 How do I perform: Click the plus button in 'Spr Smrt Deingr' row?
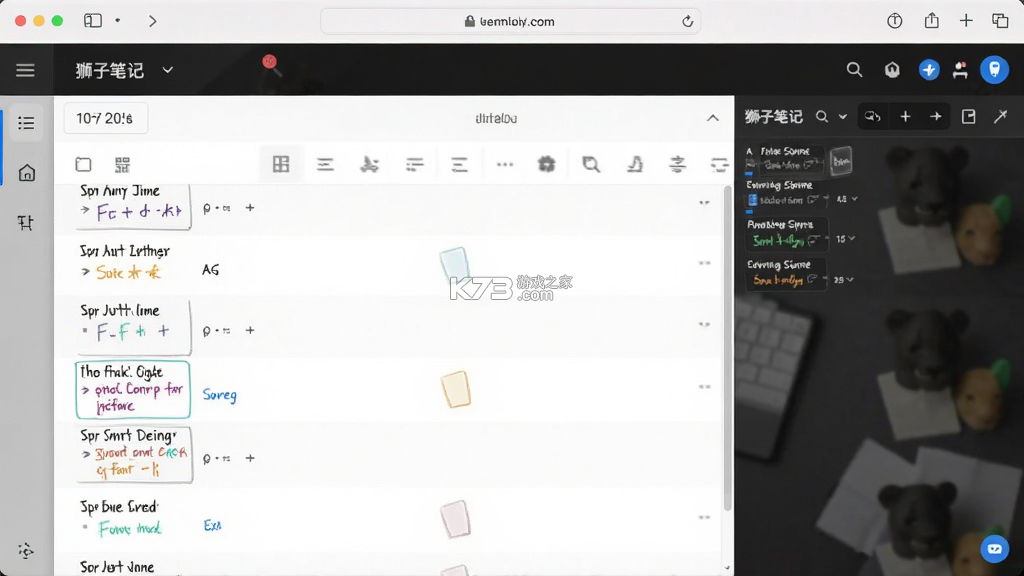point(250,458)
